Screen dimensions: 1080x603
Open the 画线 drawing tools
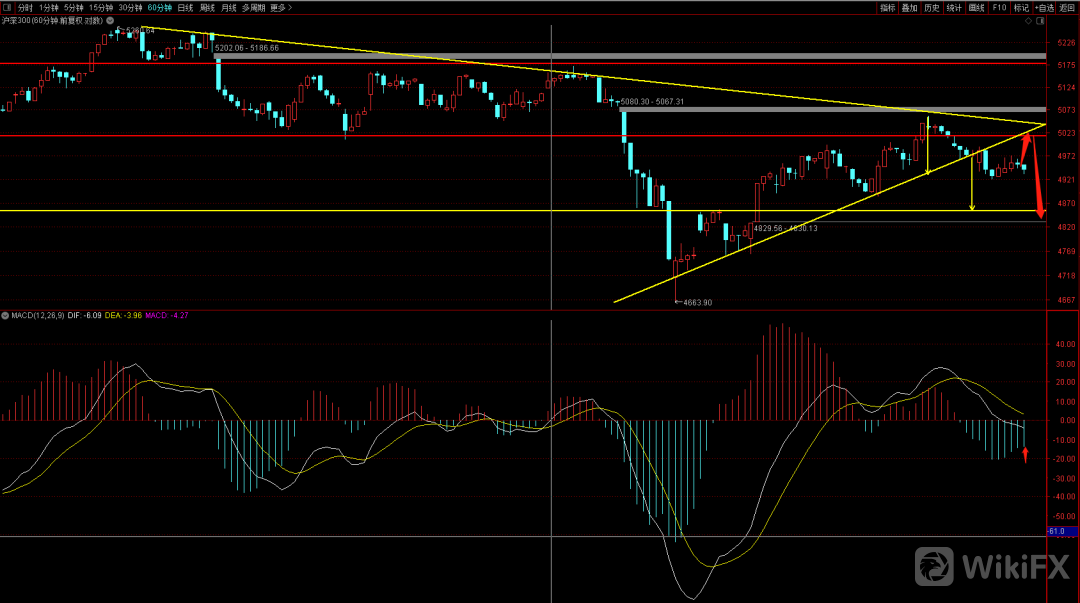tap(977, 7)
